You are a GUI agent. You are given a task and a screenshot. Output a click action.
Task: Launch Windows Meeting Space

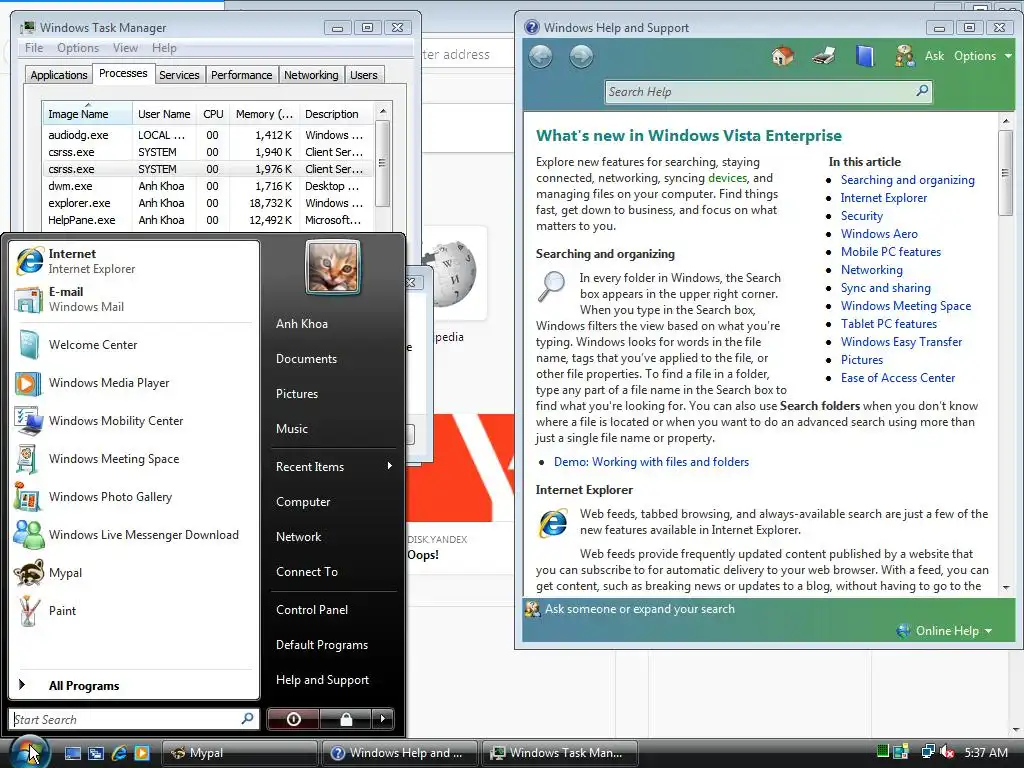(x=135, y=458)
